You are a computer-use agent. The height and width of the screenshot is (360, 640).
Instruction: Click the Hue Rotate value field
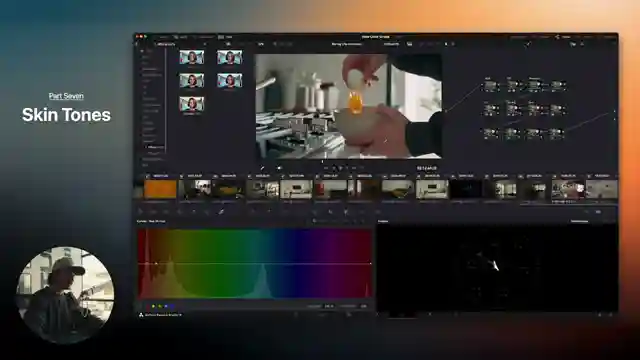pos(363,306)
